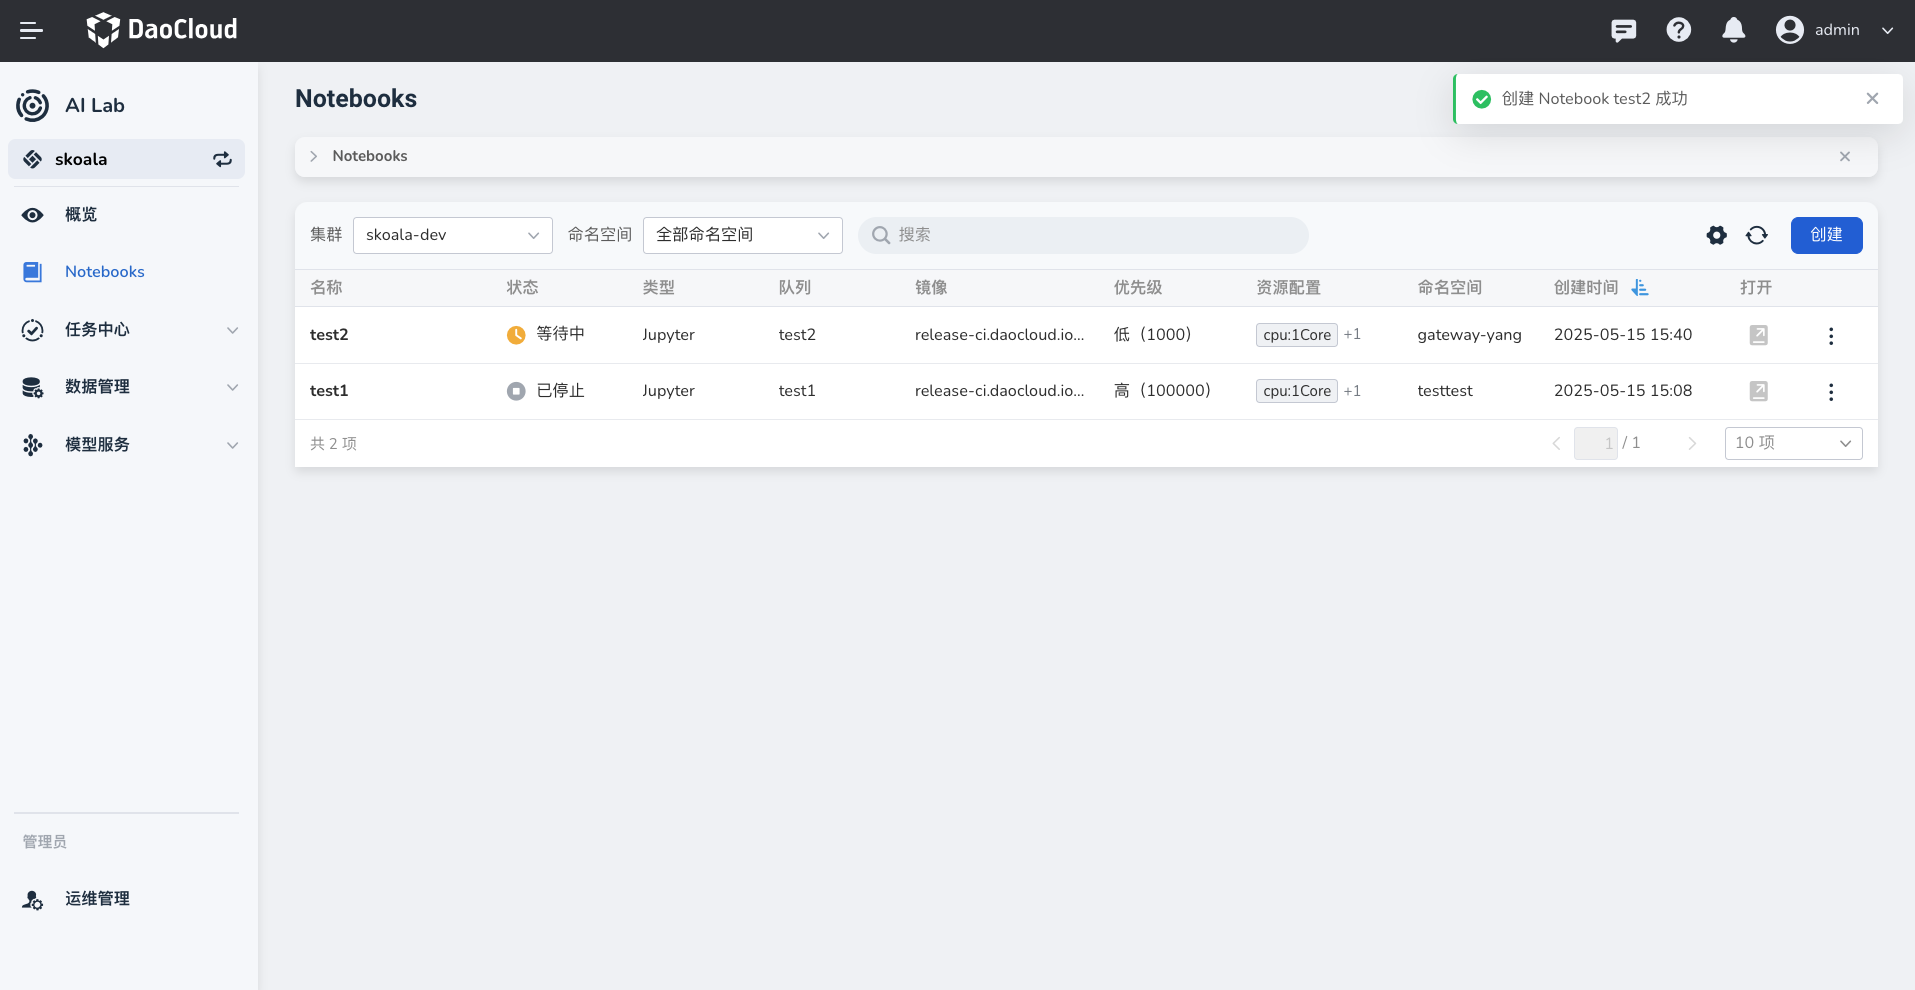Open the test2 notebook name link
Image resolution: width=1915 pixels, height=990 pixels.
click(x=329, y=335)
